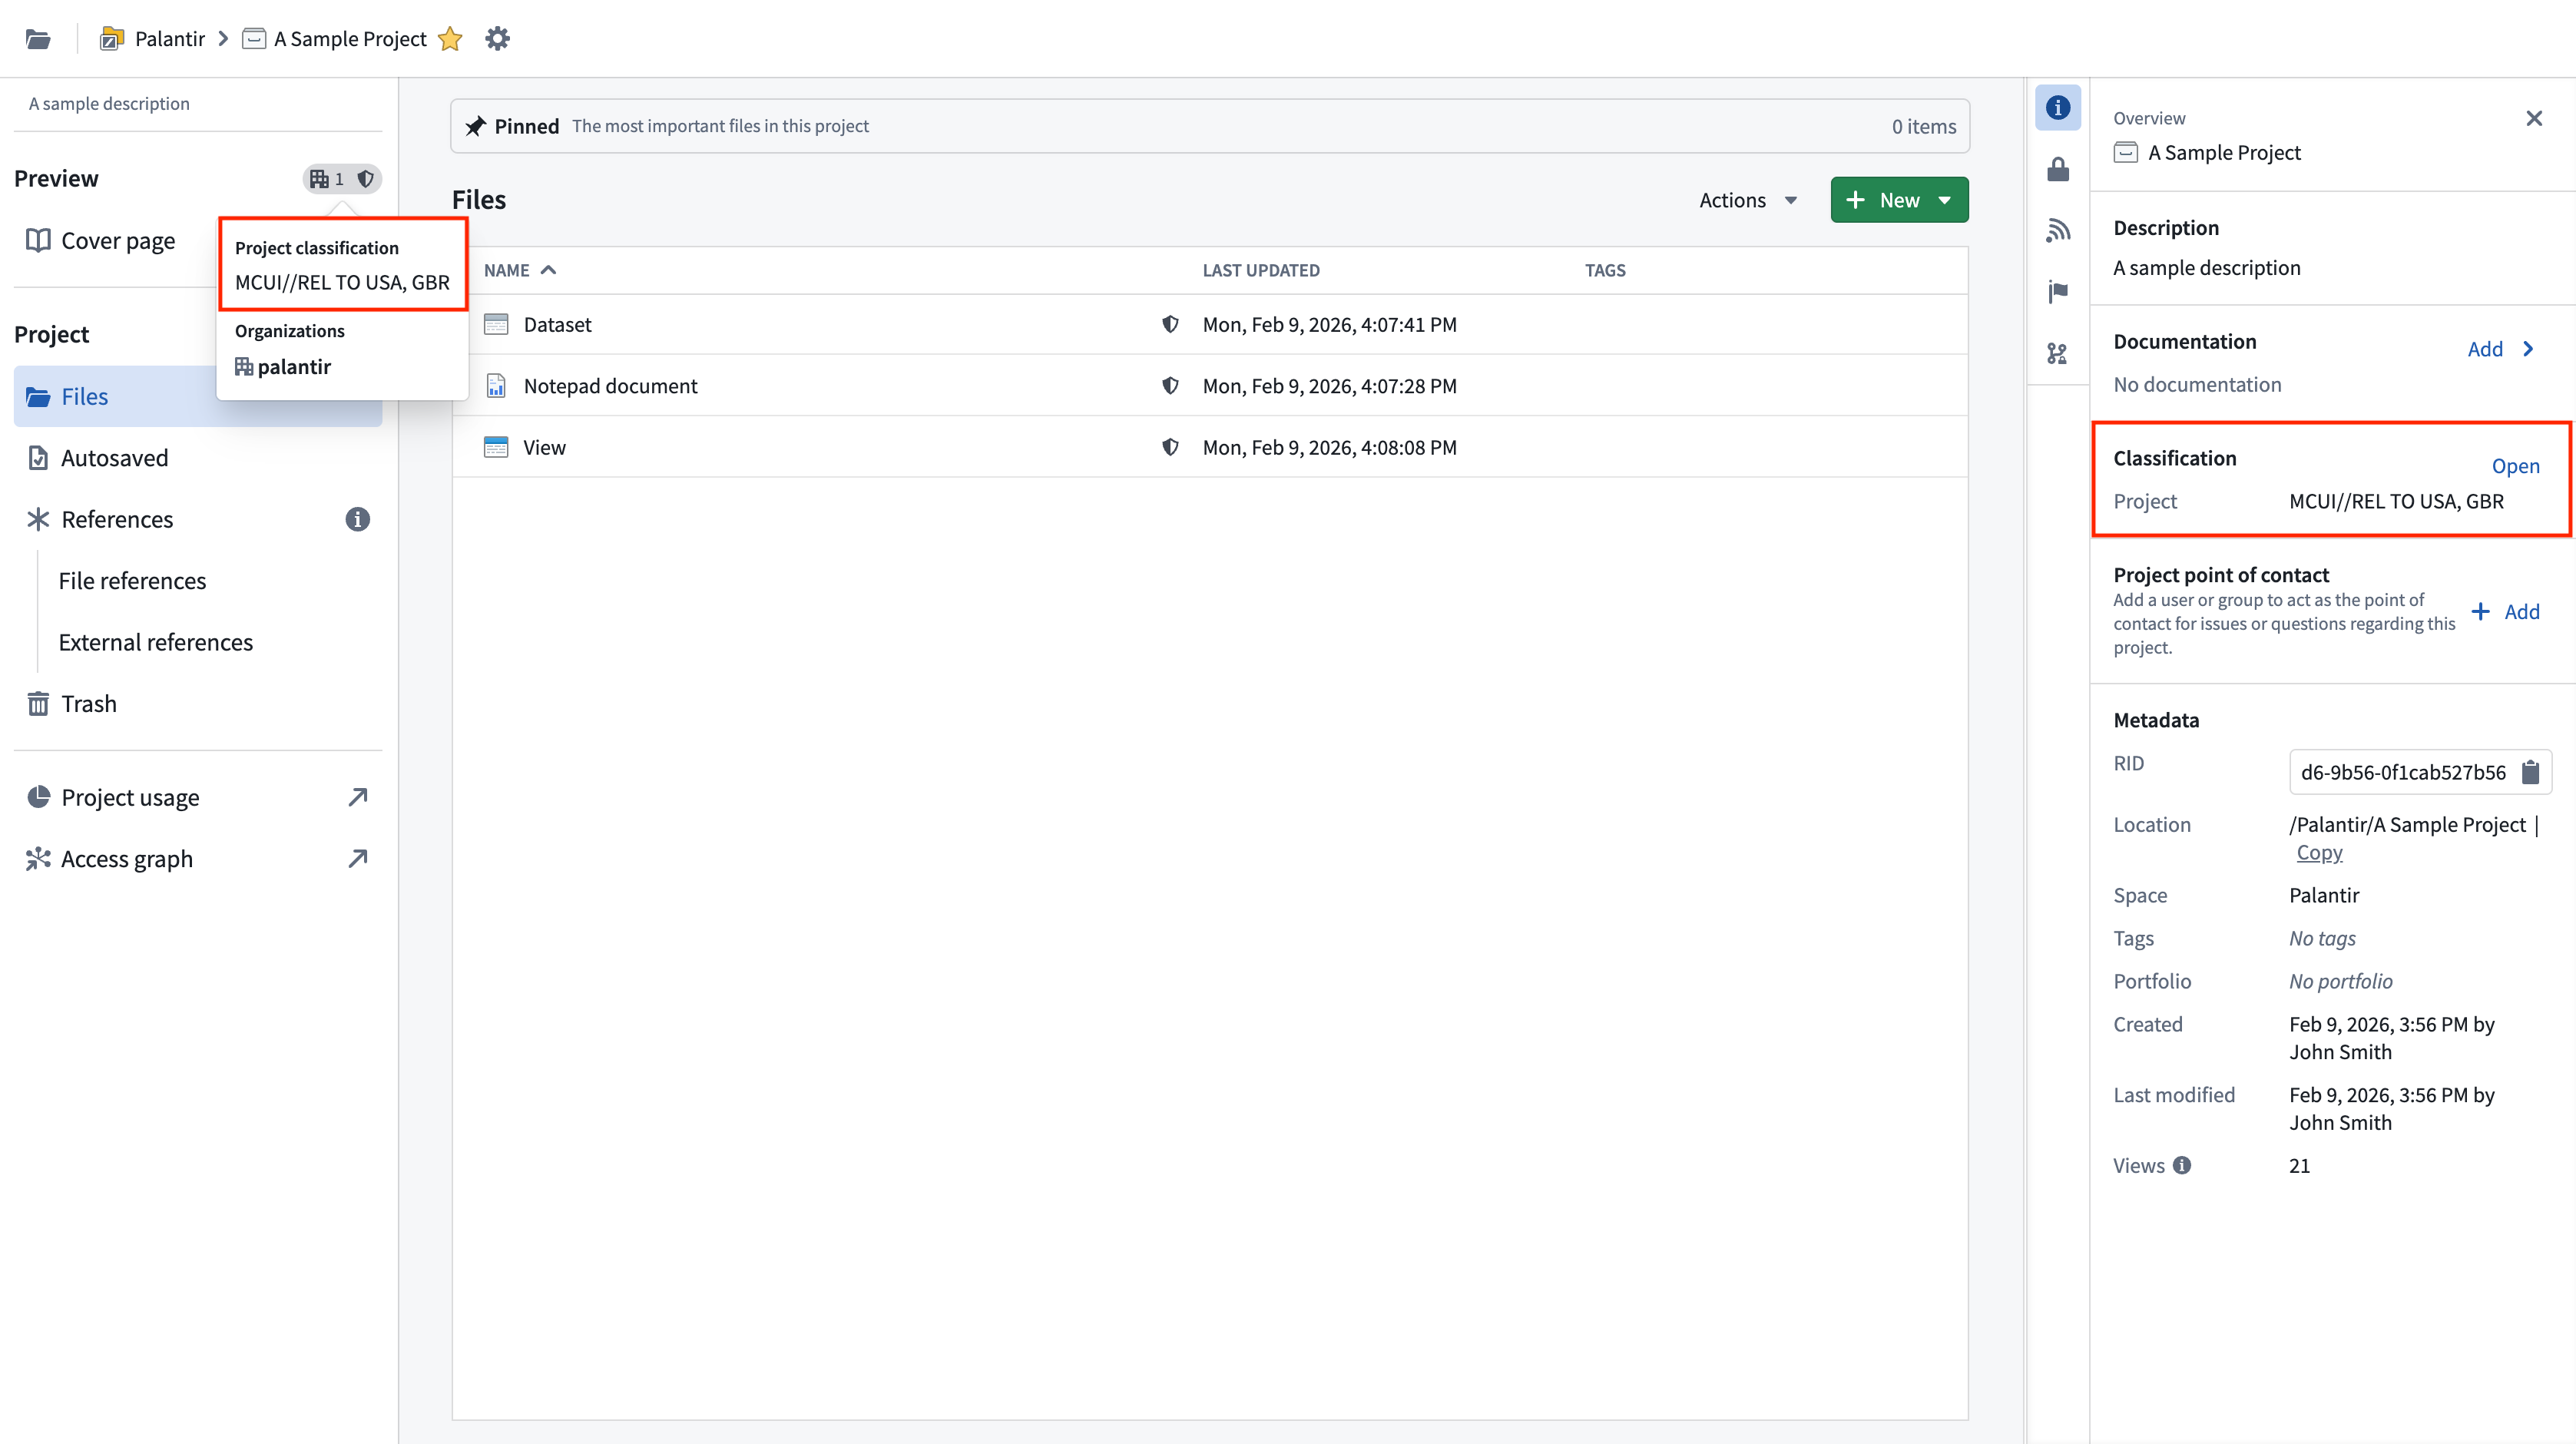Open the Notepad document file row

(610, 386)
